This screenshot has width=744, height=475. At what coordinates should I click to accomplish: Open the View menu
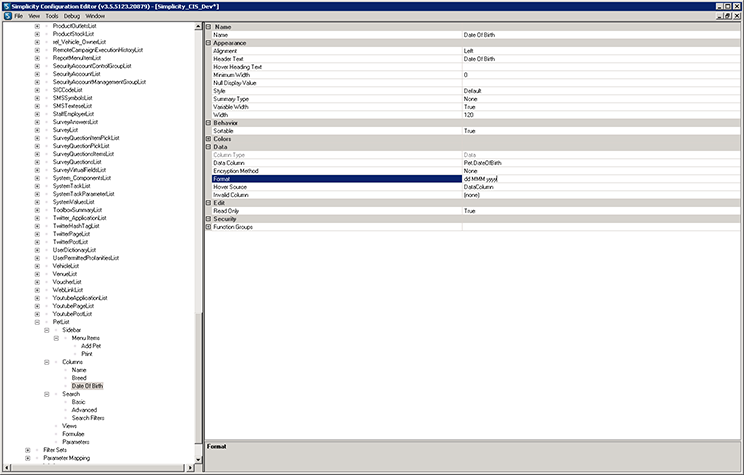click(34, 16)
